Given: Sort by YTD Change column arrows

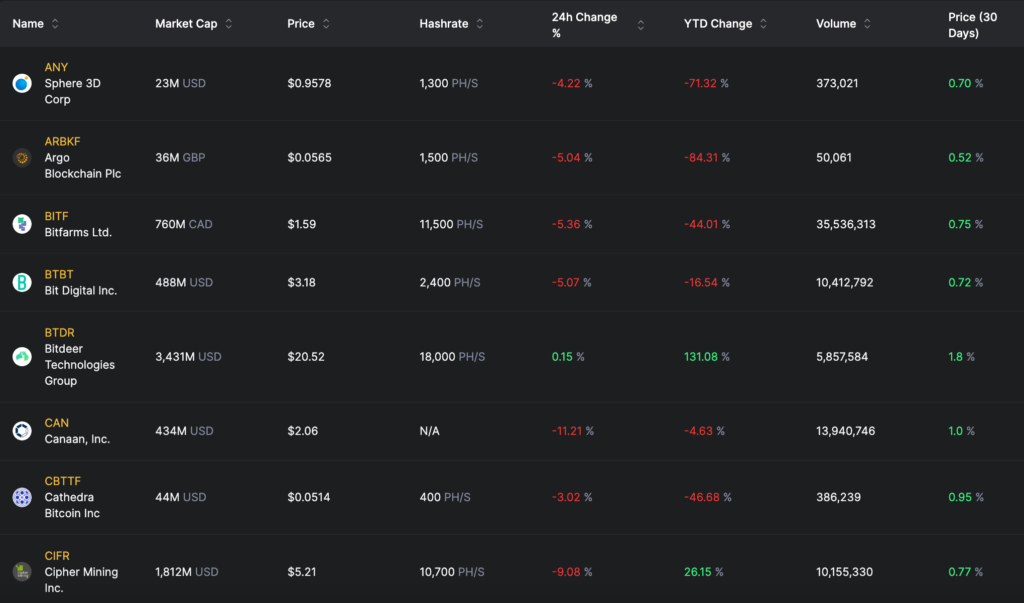Looking at the screenshot, I should tap(764, 24).
